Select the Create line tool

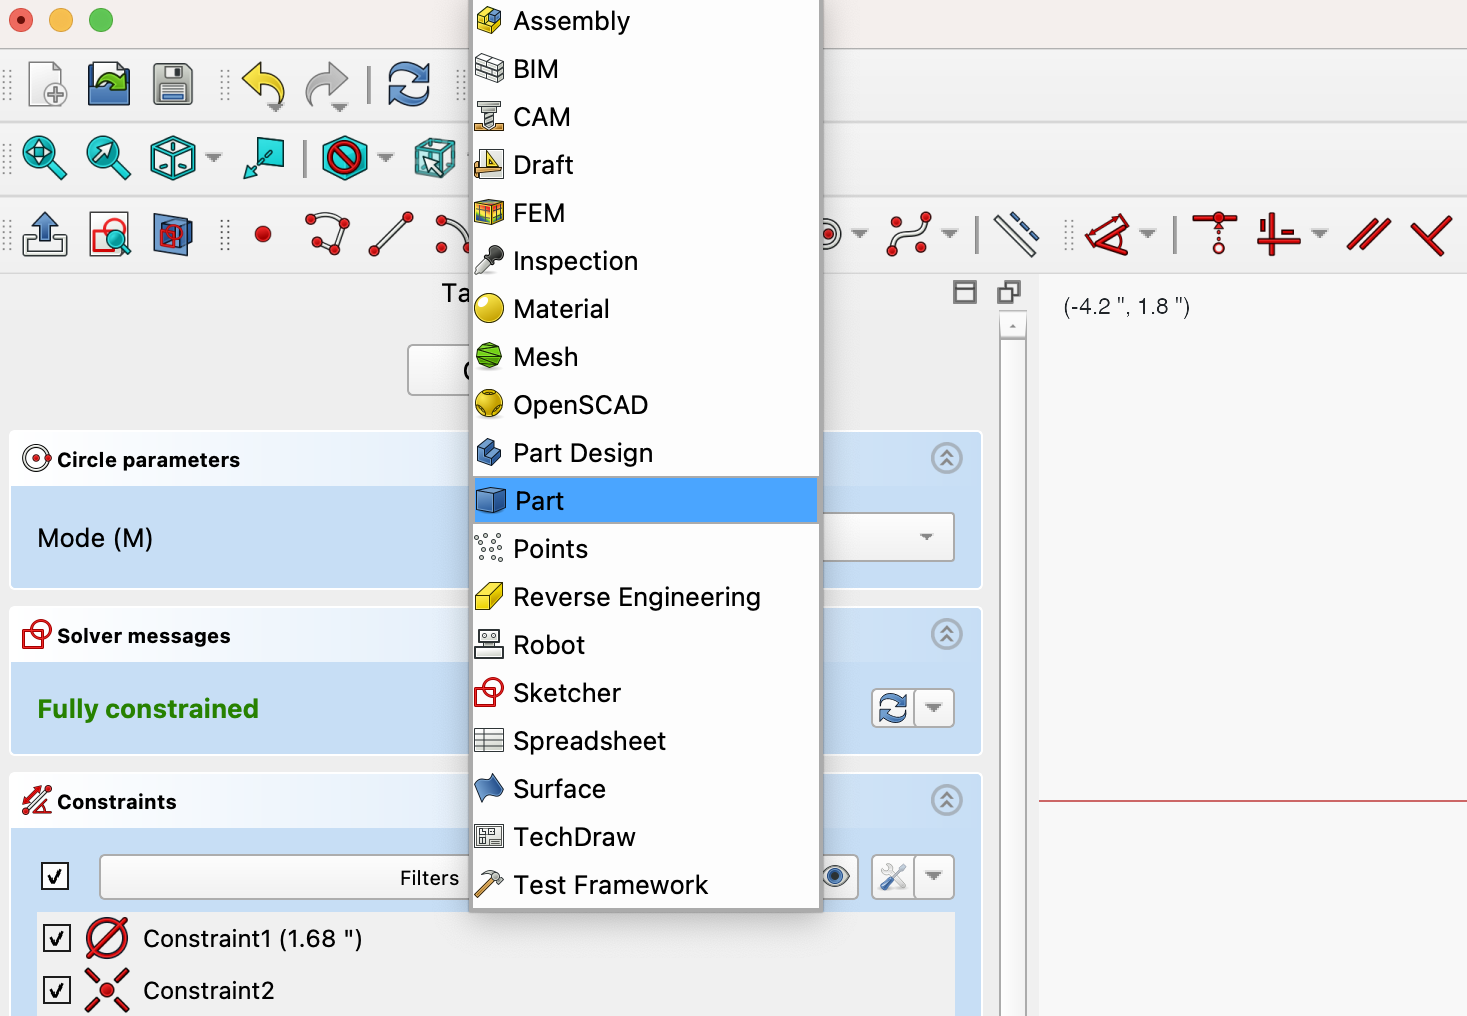pos(390,234)
